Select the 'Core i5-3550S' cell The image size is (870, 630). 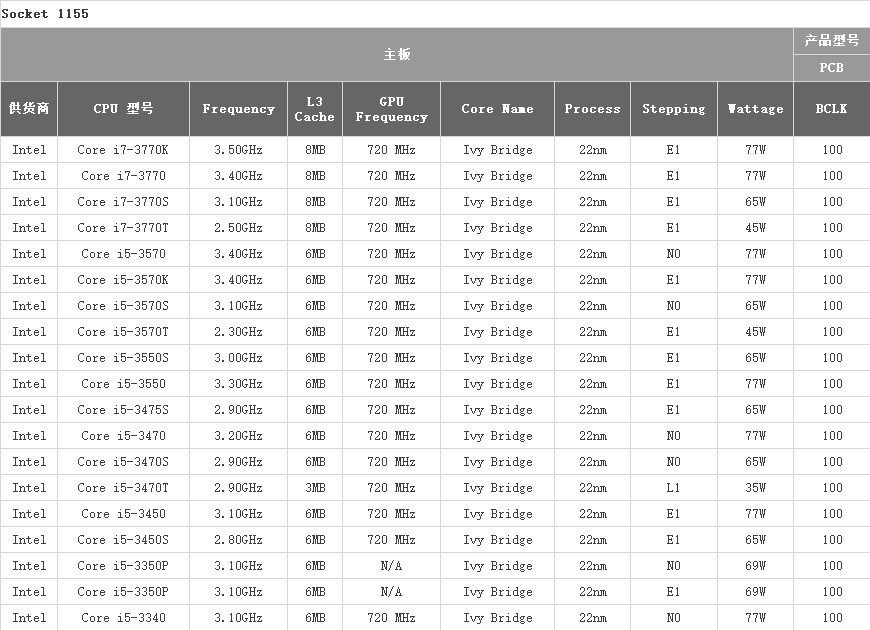(x=123, y=358)
